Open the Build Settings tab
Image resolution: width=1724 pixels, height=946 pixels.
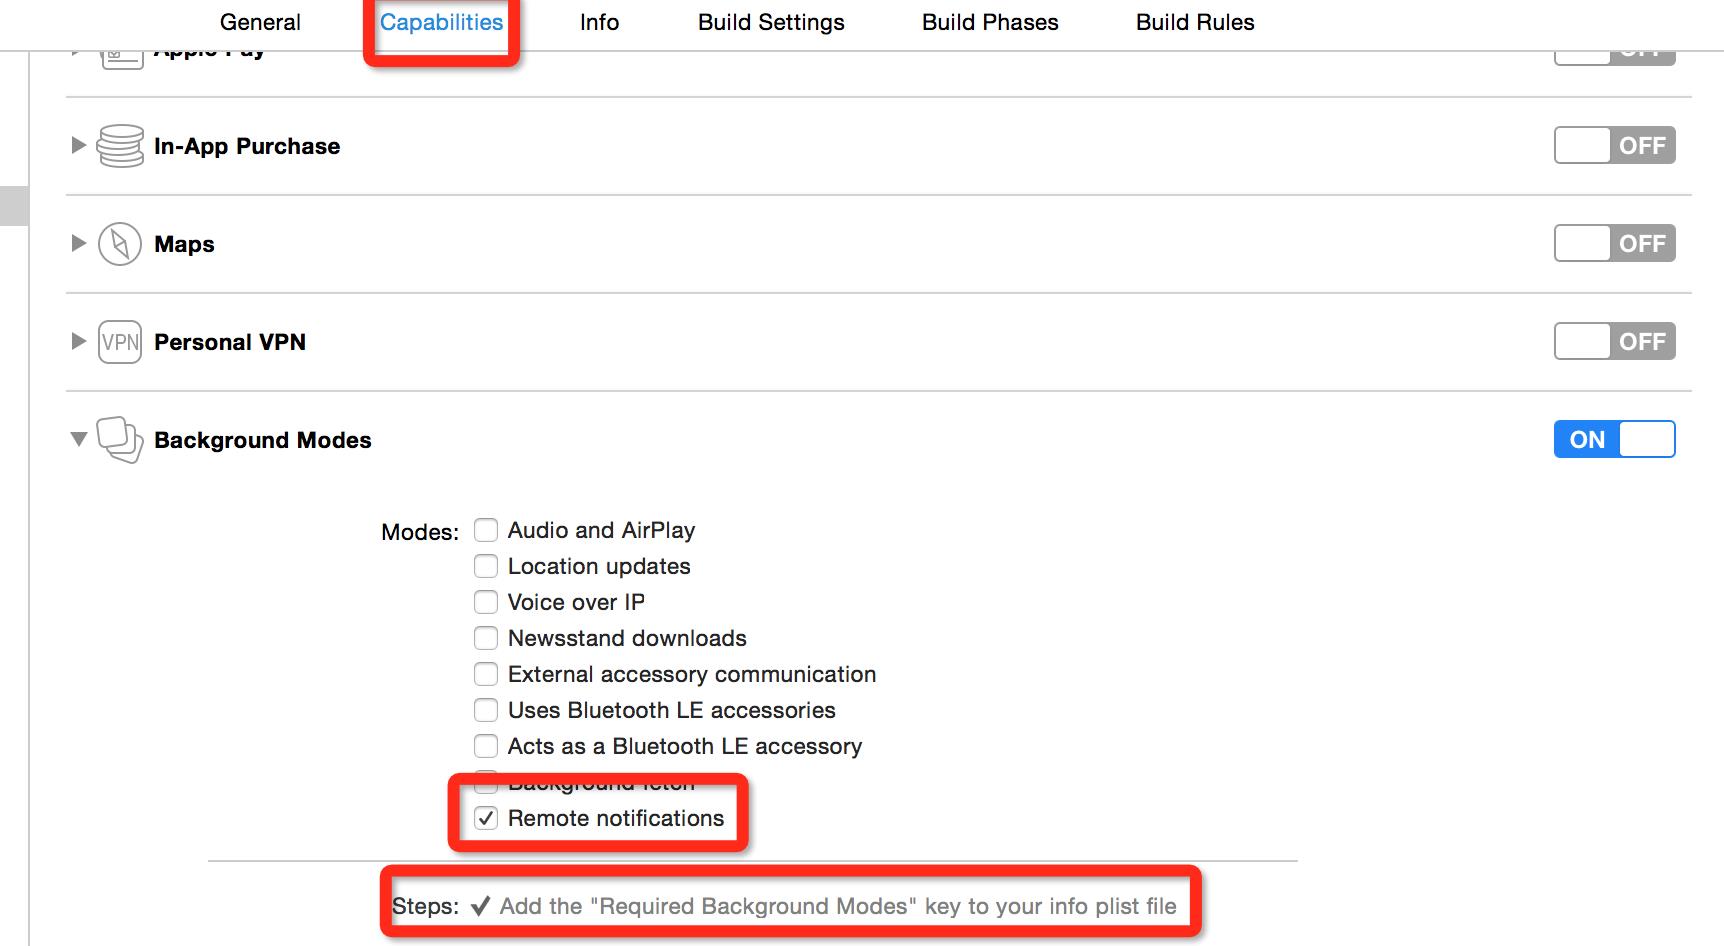(x=771, y=22)
